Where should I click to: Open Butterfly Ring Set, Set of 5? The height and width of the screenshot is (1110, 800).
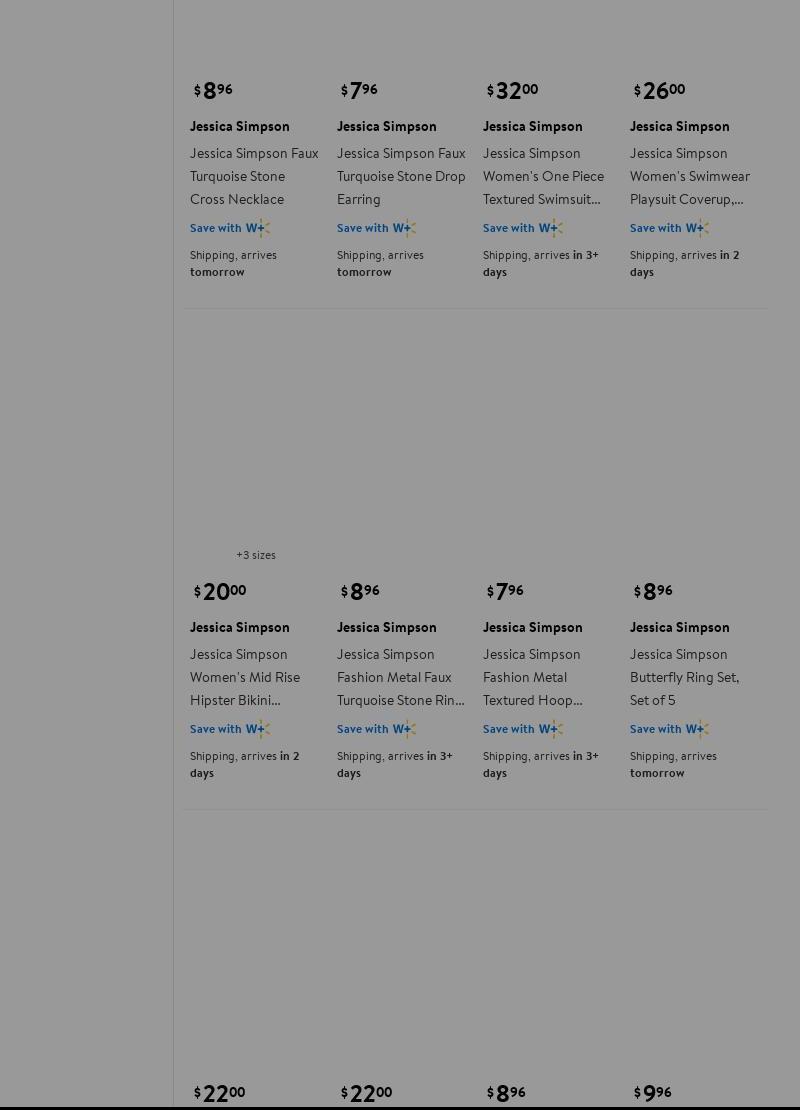click(684, 677)
